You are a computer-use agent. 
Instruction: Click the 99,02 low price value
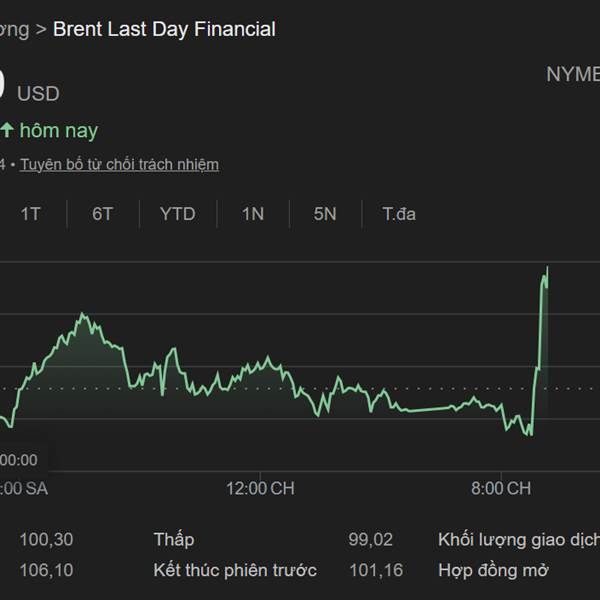click(x=371, y=540)
